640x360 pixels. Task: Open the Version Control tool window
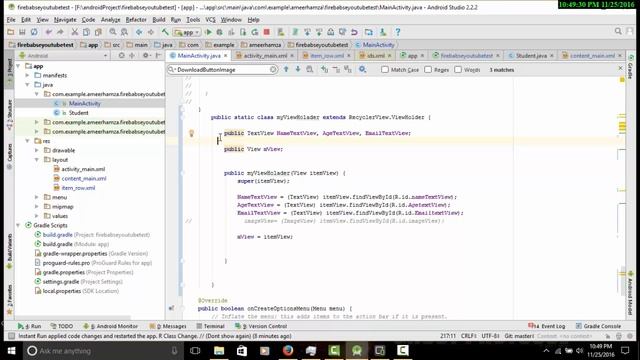(x=261, y=326)
